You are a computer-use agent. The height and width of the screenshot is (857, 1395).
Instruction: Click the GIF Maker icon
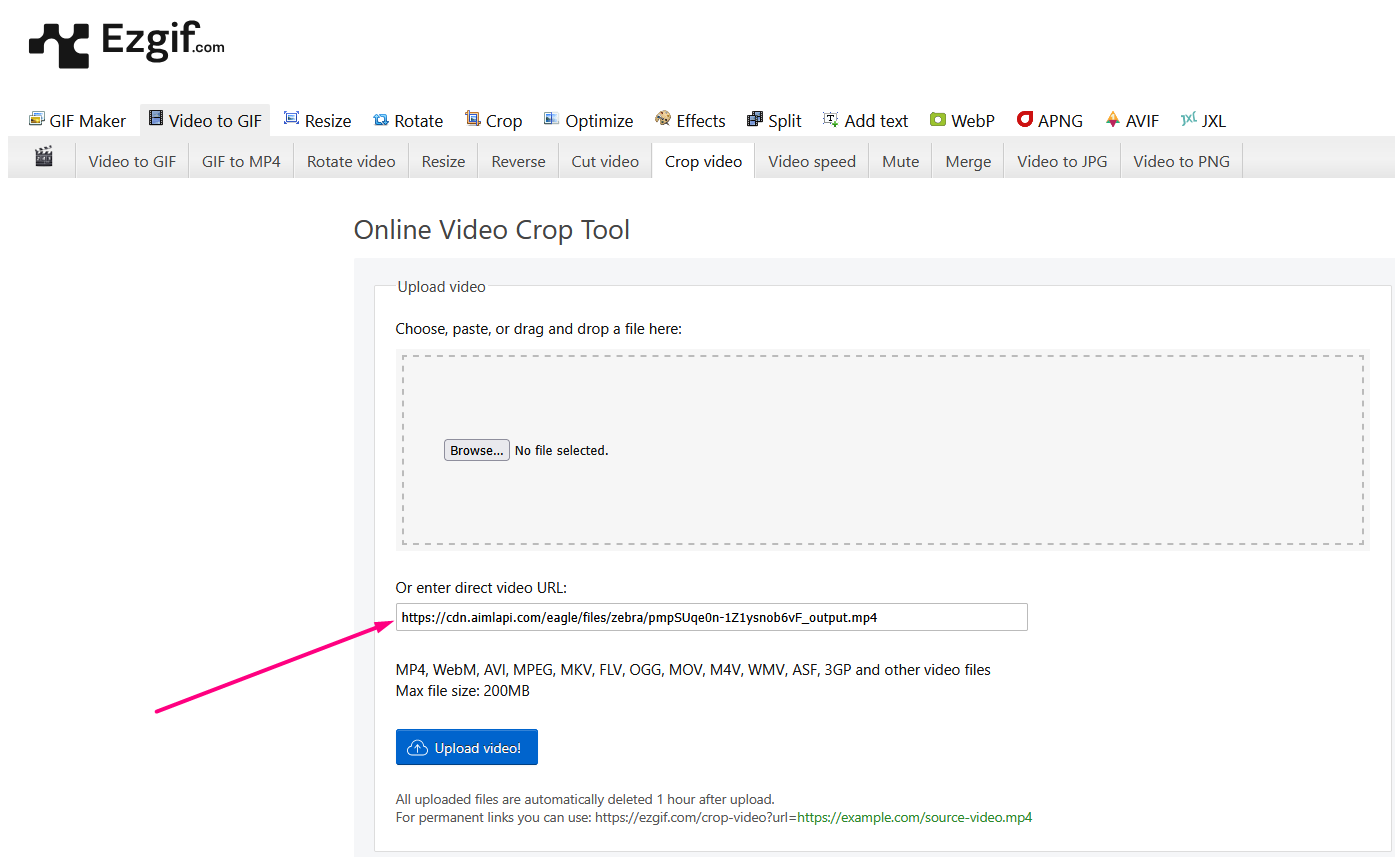click(37, 120)
